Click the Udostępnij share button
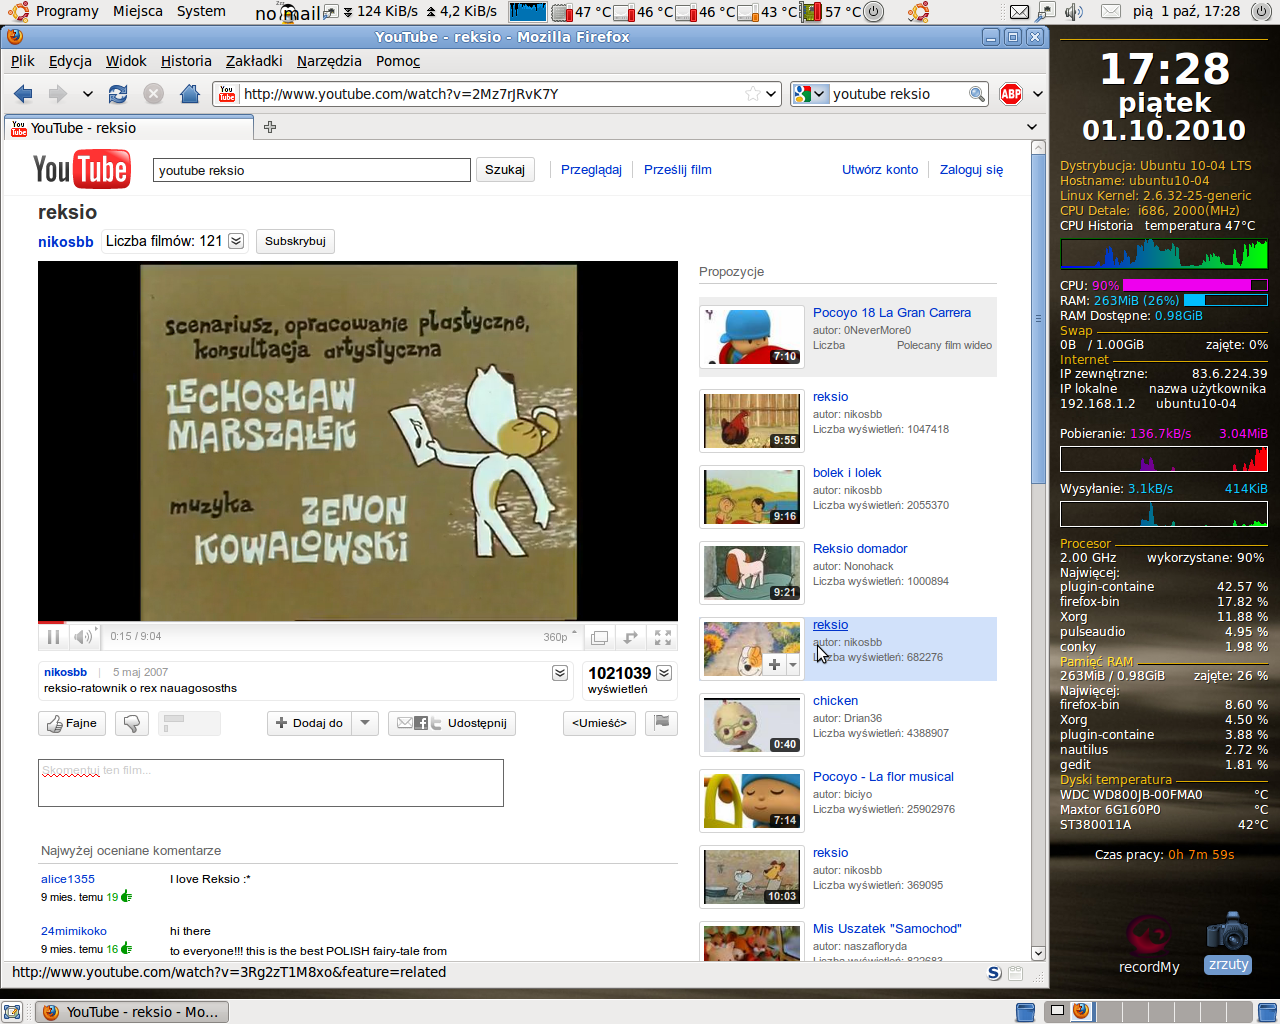The height and width of the screenshot is (1024, 1280). pyautogui.click(x=452, y=723)
